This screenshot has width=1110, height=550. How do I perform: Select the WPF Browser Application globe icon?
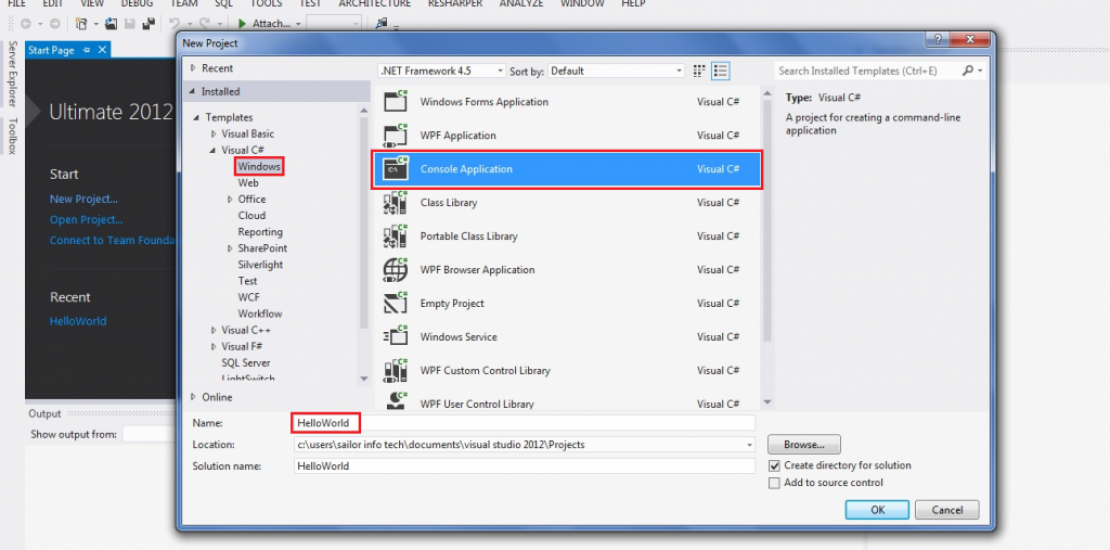[x=396, y=270]
